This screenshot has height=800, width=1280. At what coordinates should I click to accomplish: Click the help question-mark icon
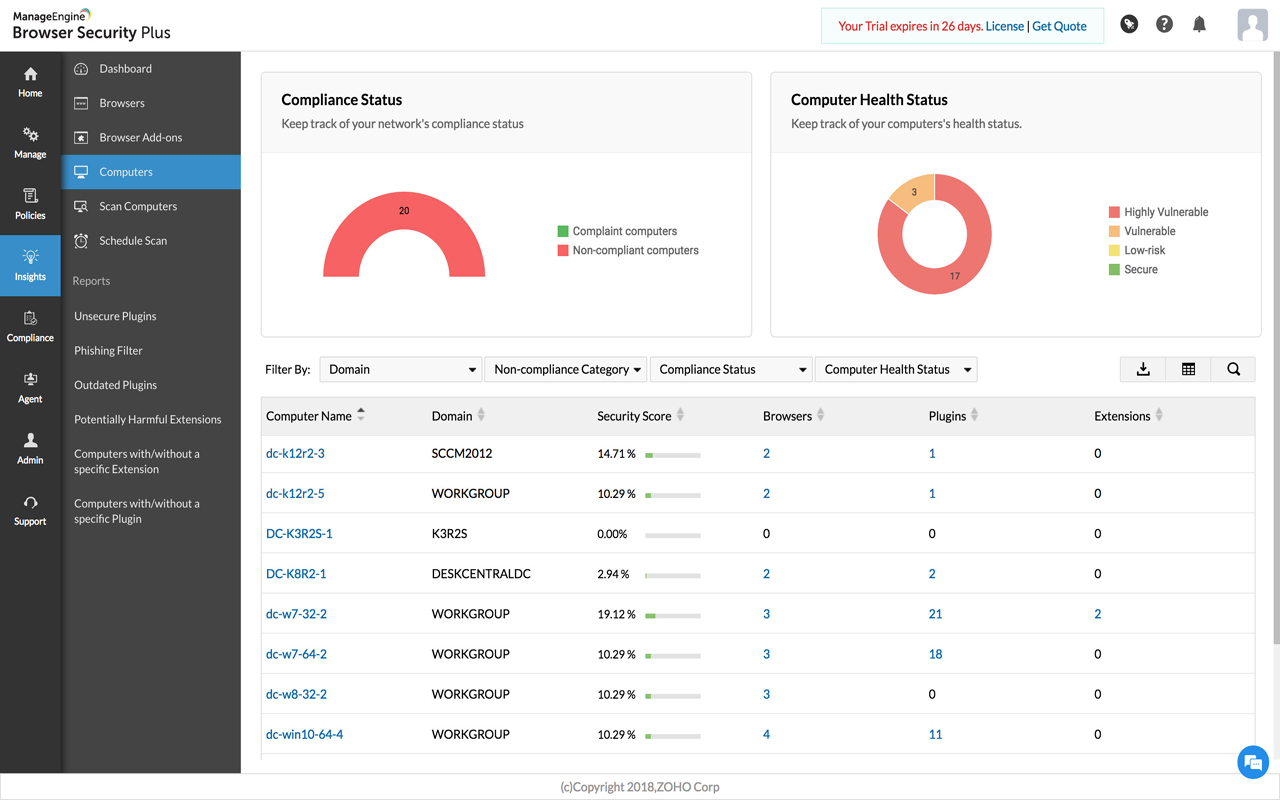pos(1164,23)
